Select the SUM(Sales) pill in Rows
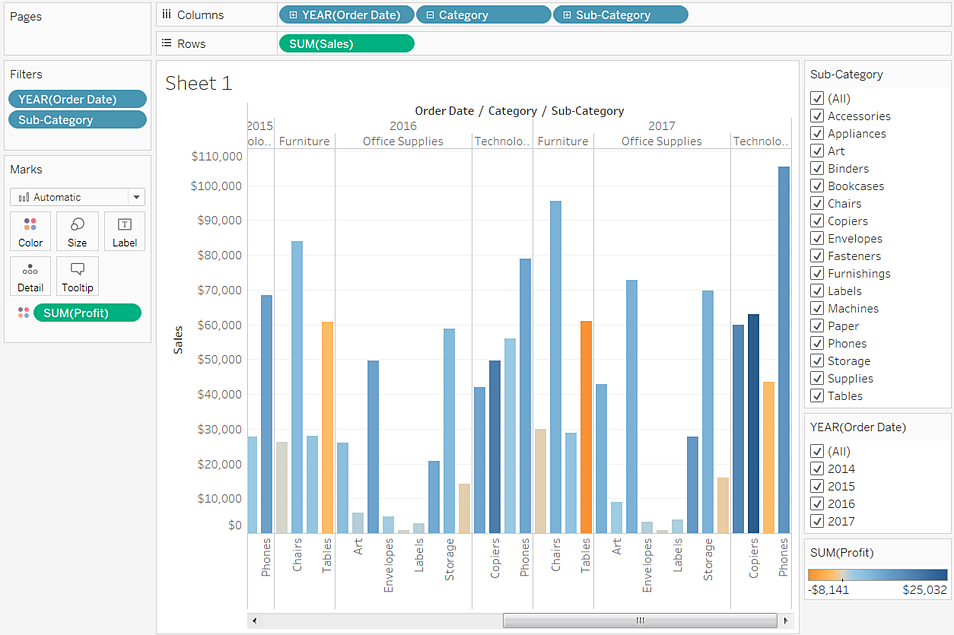 click(345, 43)
